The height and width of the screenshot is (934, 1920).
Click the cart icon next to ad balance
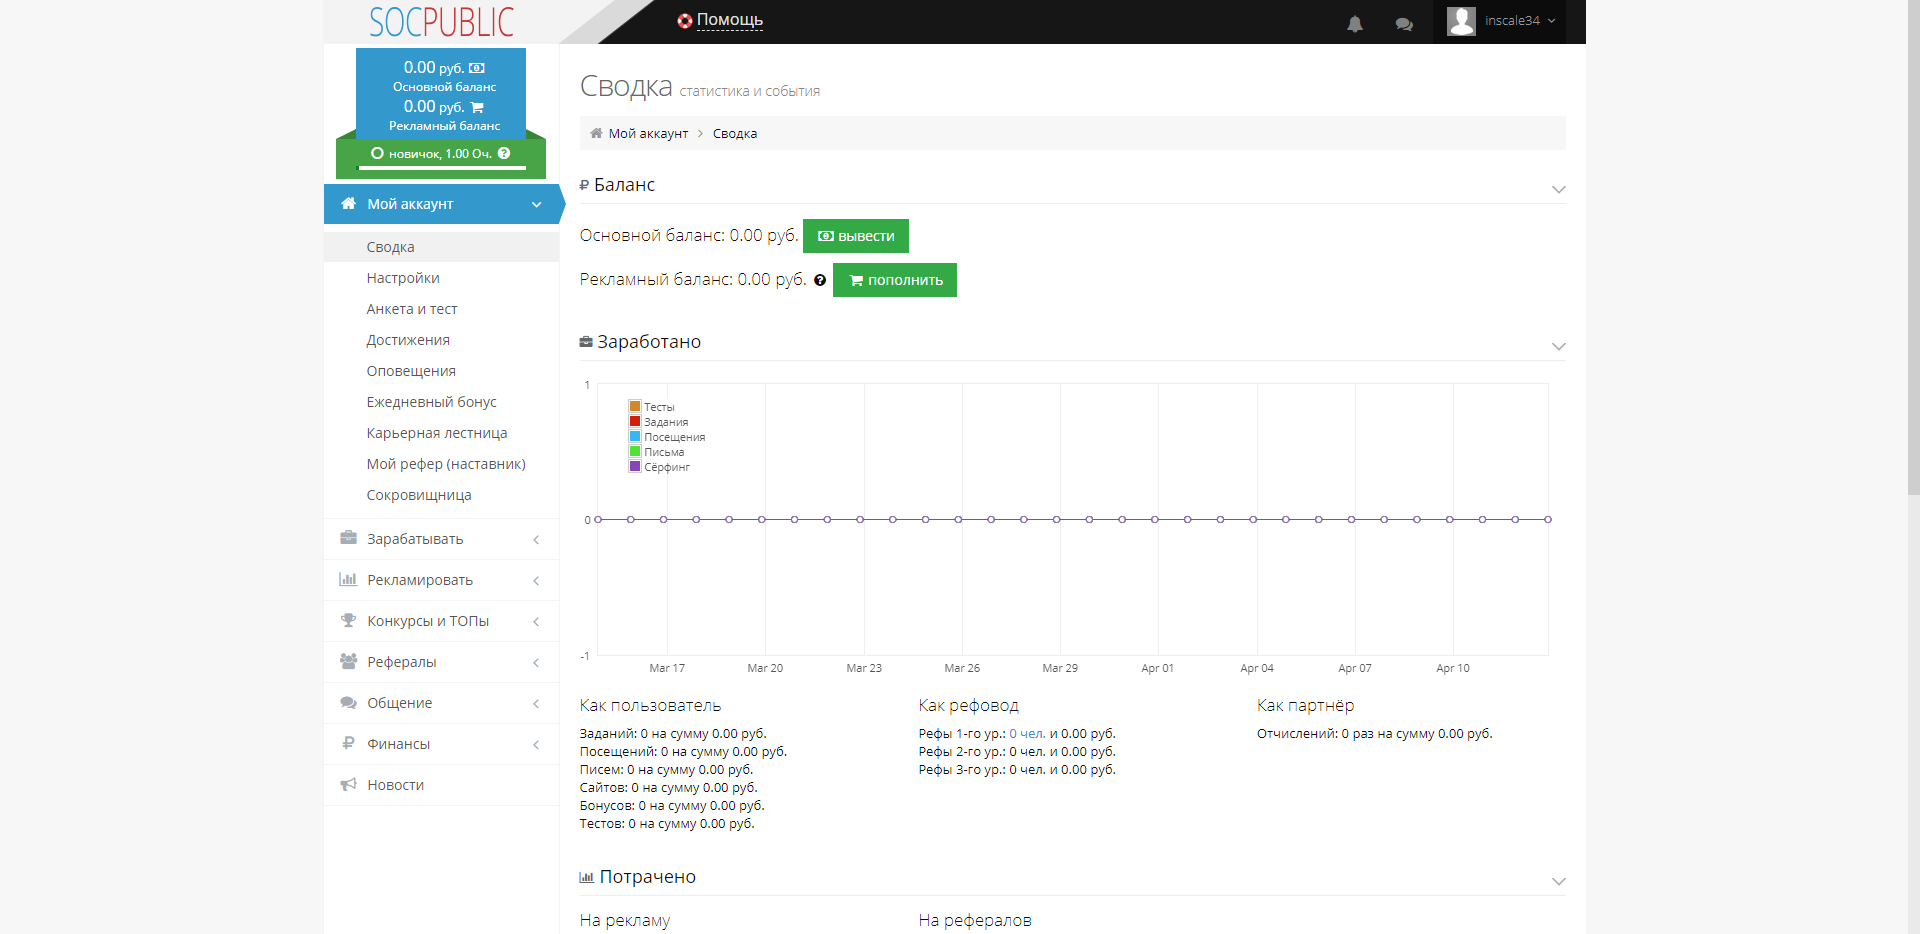pos(477,107)
